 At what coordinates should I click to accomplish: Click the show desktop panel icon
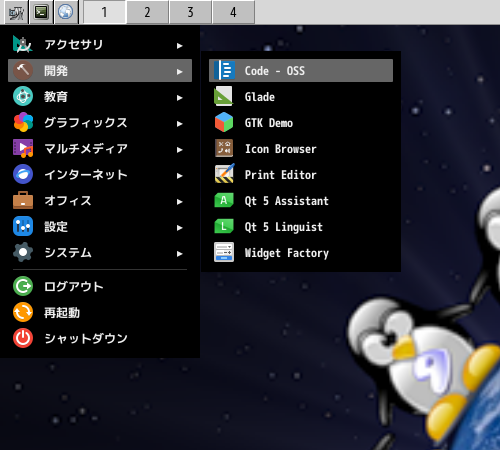tap(16, 12)
